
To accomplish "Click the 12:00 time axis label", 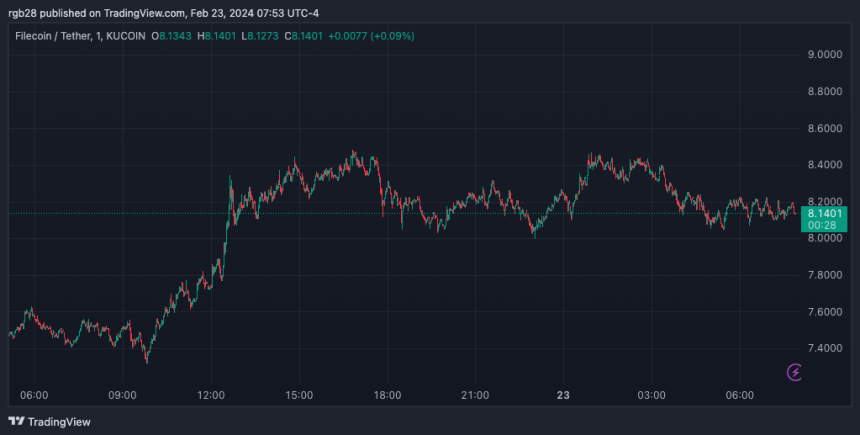I will [211, 396].
